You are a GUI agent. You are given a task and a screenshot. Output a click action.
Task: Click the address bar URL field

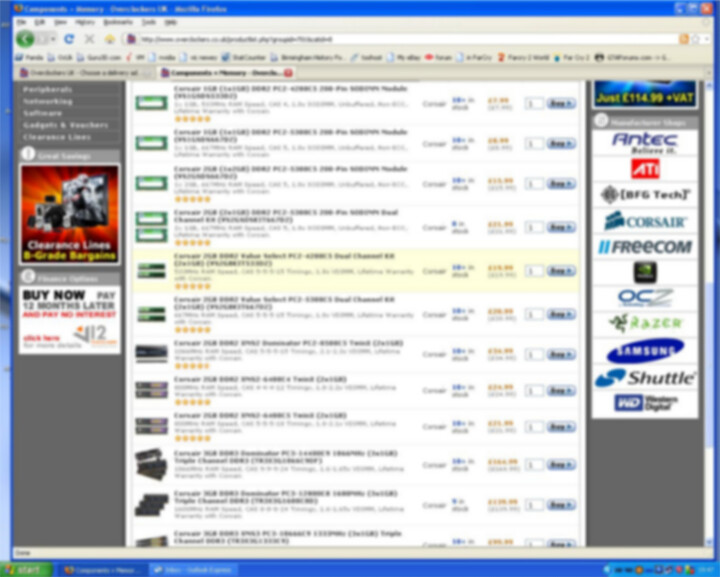pyautogui.click(x=400, y=39)
